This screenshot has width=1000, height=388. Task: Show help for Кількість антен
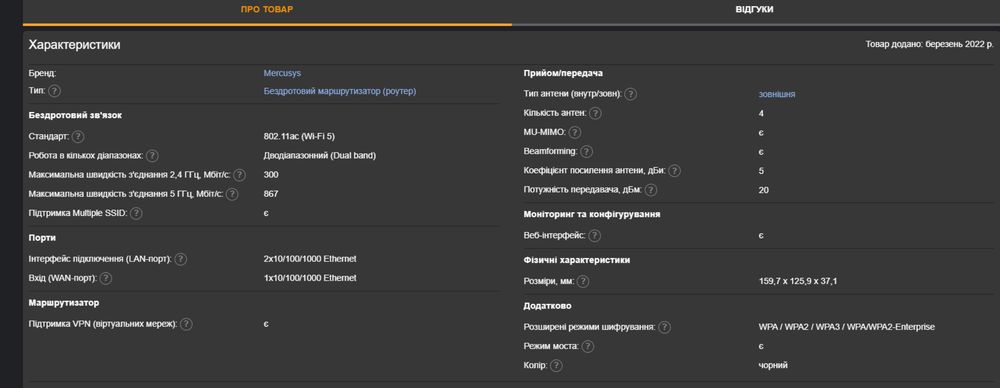[595, 113]
